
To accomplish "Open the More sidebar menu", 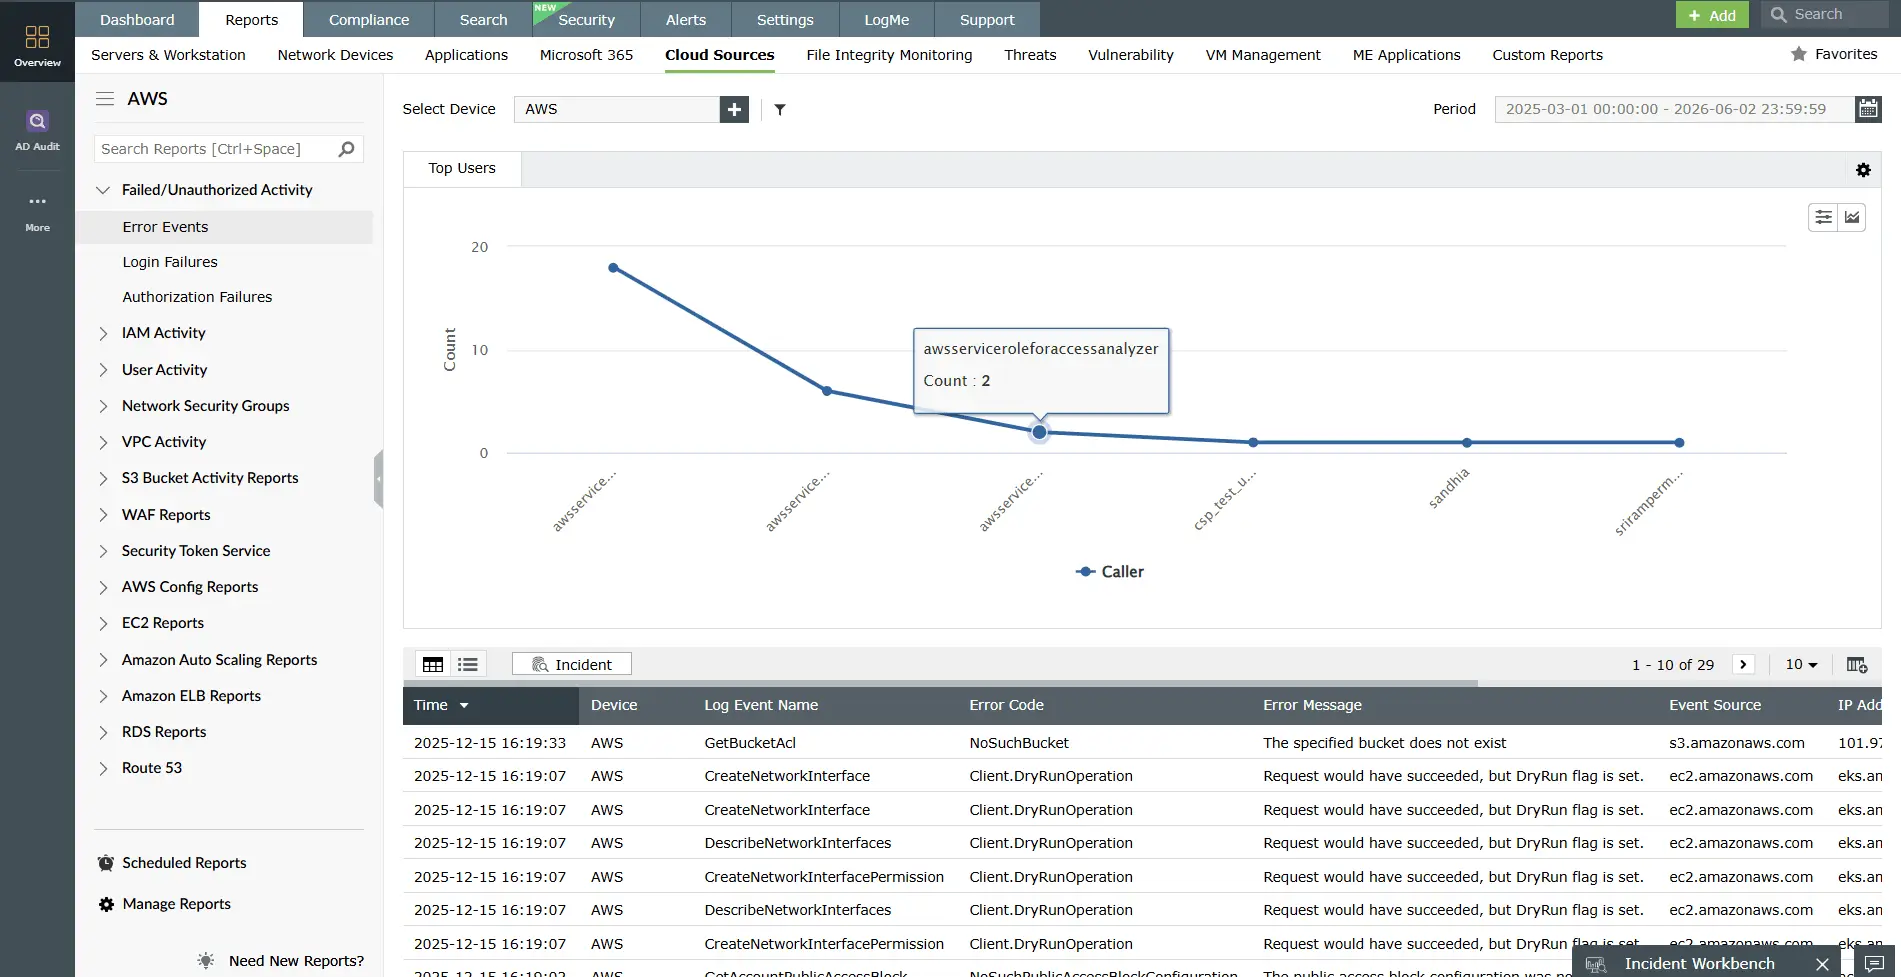I will (x=37, y=211).
